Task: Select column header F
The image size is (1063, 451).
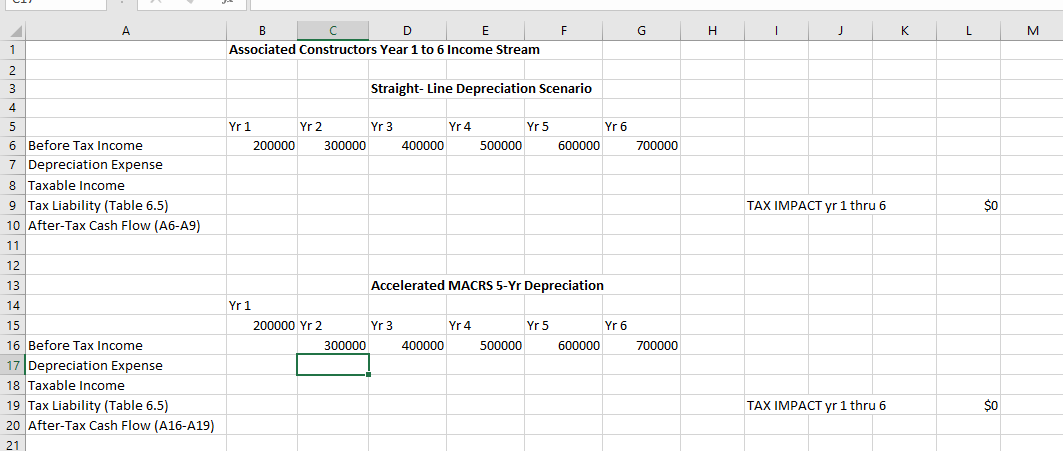Action: (x=563, y=30)
